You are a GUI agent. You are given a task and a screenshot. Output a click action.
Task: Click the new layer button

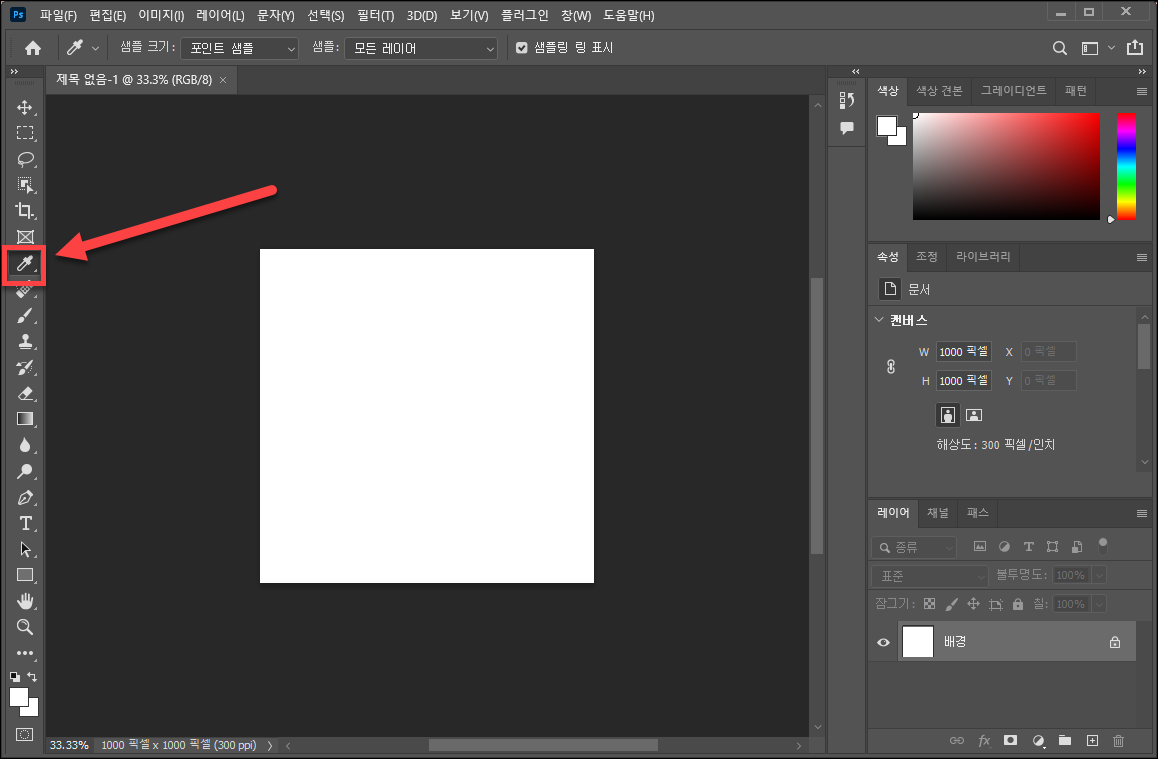pyautogui.click(x=1092, y=741)
